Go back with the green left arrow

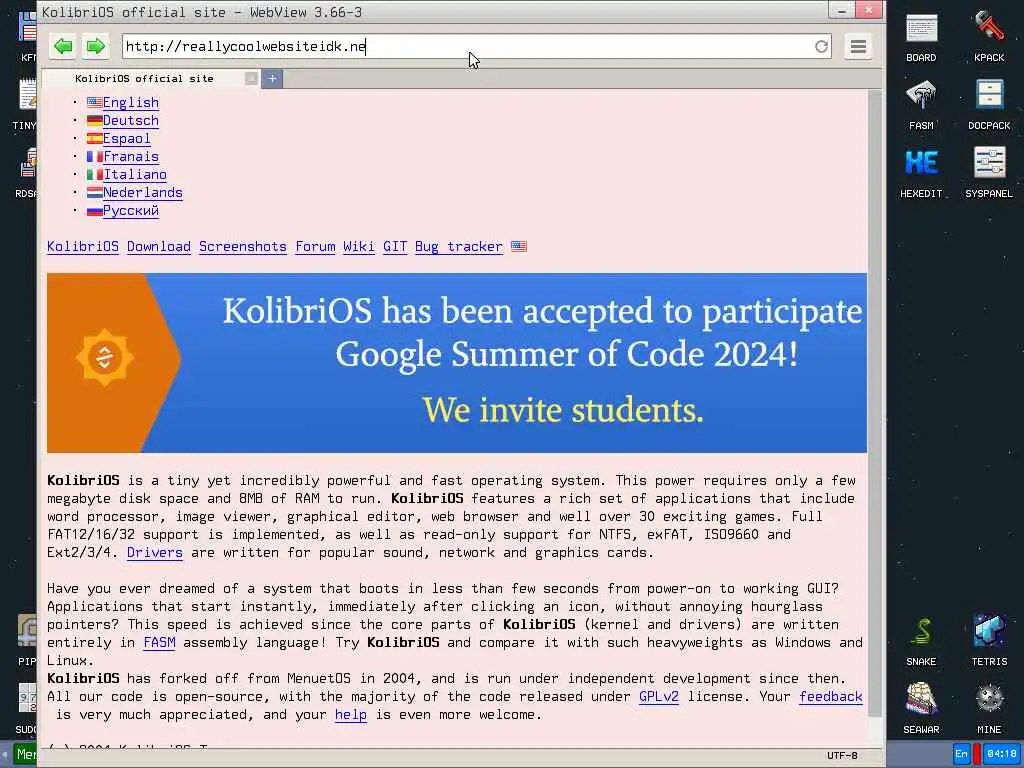(63, 46)
